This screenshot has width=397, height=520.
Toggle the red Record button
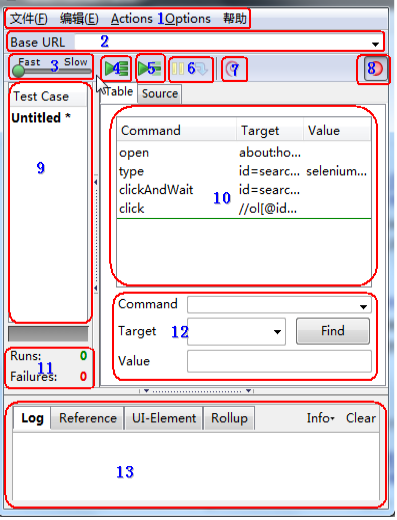pyautogui.click(x=375, y=69)
